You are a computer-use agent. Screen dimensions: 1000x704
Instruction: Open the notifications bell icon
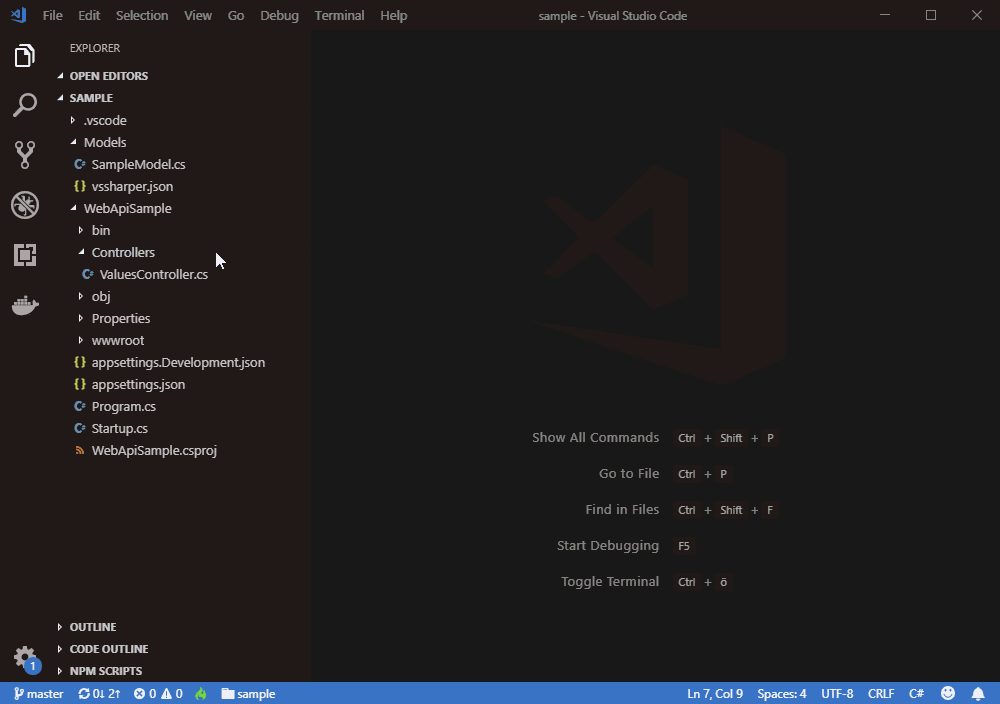click(978, 693)
